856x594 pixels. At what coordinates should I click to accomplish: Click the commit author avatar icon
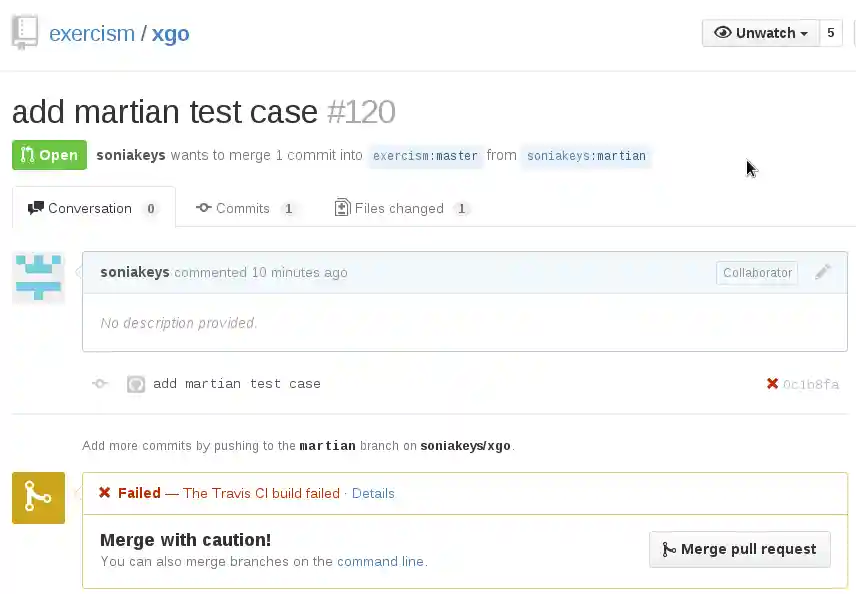click(x=136, y=384)
